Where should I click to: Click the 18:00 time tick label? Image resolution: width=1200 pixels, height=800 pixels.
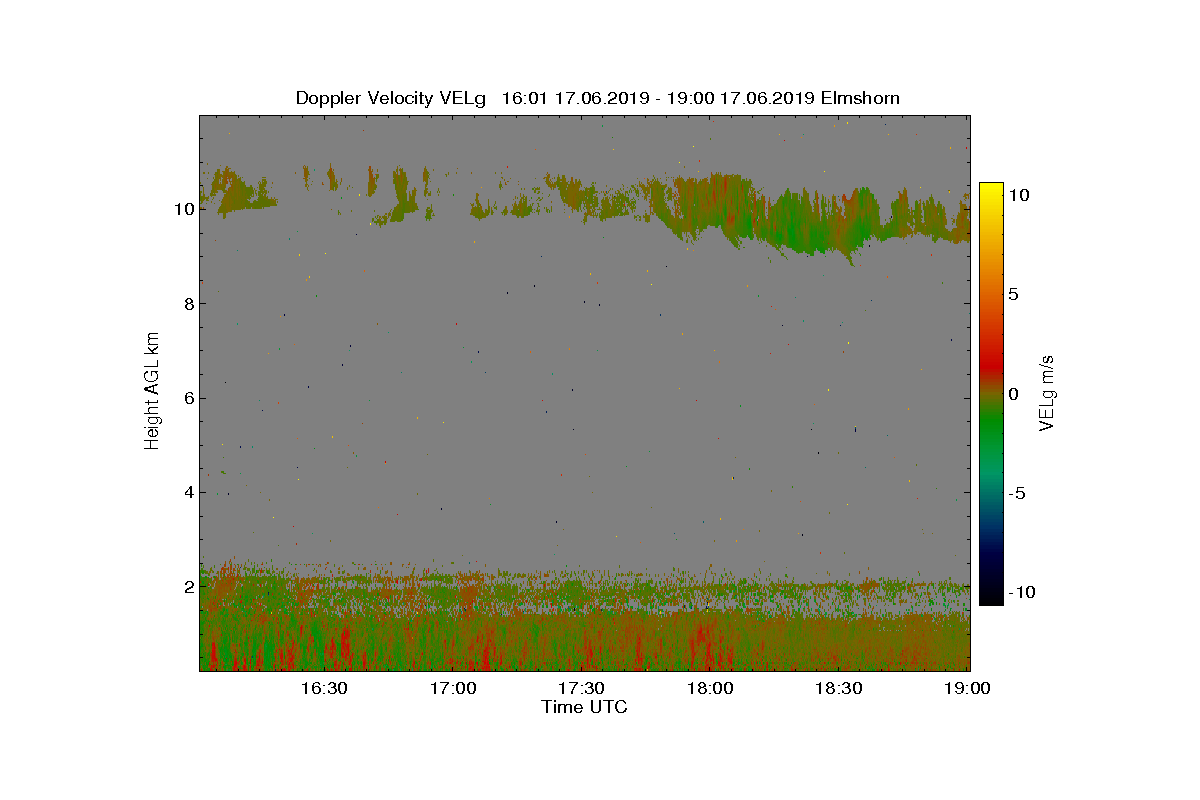coord(711,688)
